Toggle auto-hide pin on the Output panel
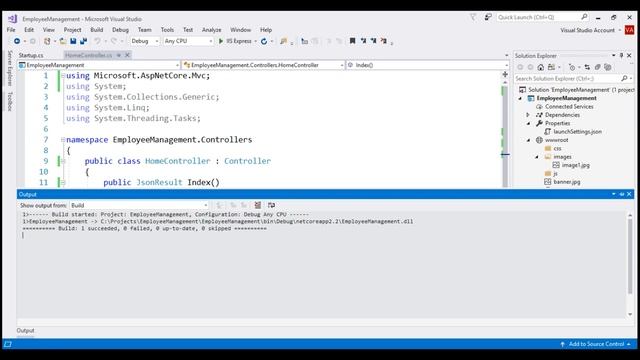 [x=622, y=194]
